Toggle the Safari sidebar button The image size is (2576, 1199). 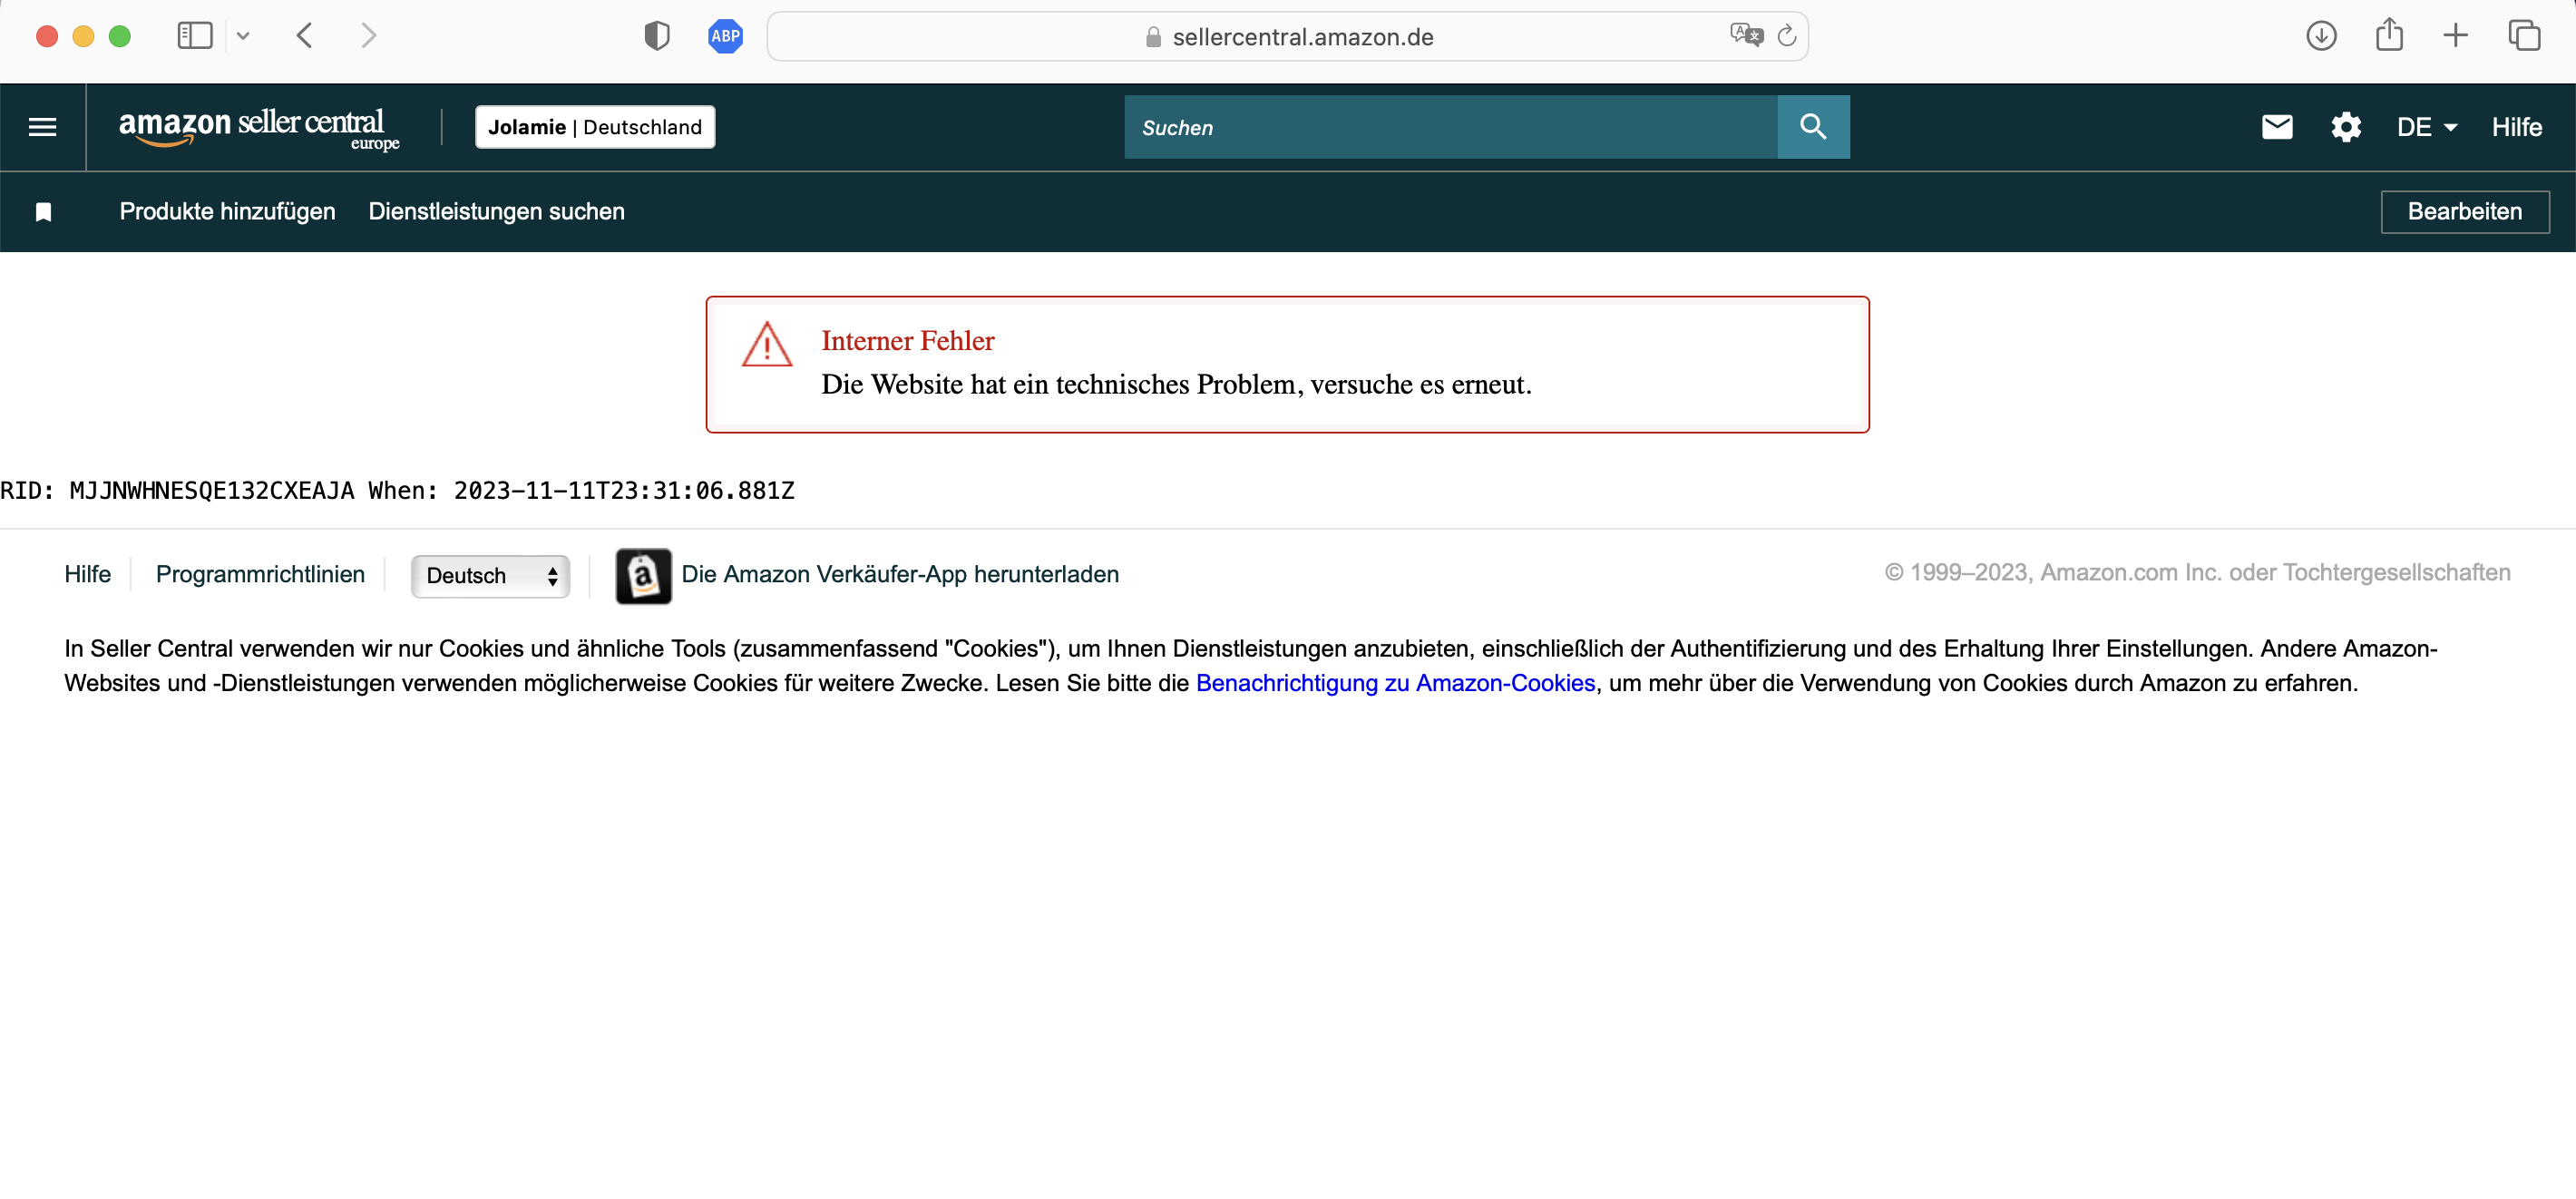195,36
